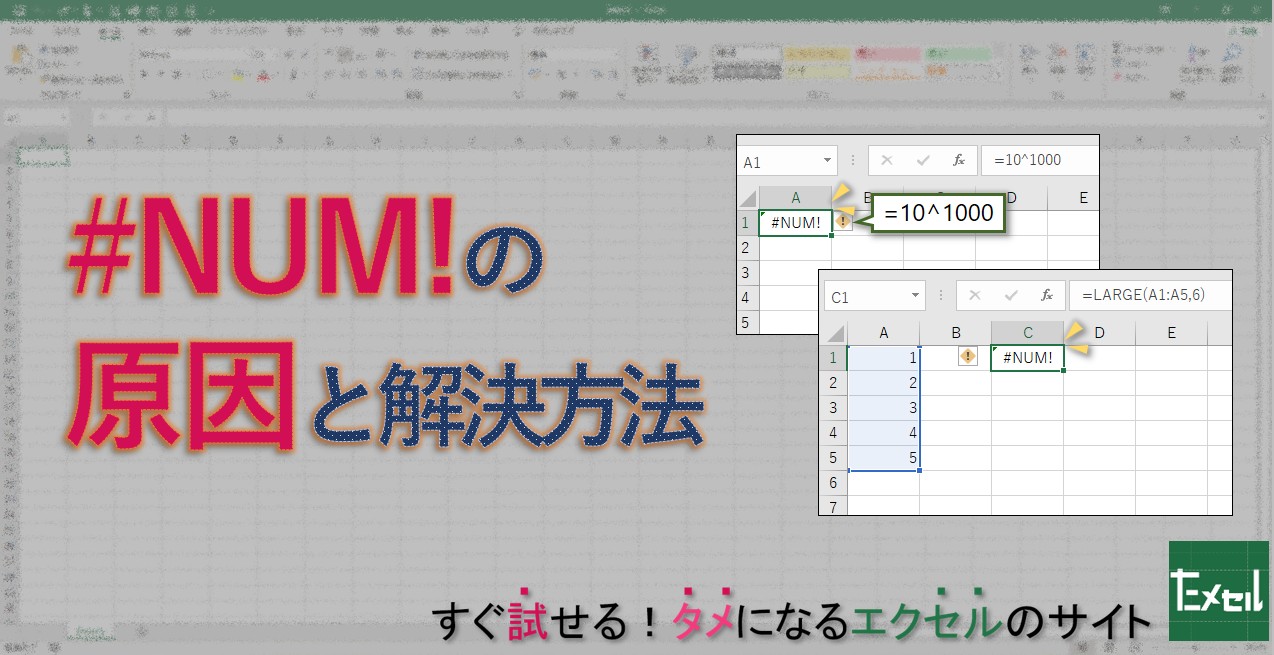Screen dimensions: 1274x655
Task: Click the formula bar containing =10^1000
Action: pyautogui.click(x=1038, y=160)
